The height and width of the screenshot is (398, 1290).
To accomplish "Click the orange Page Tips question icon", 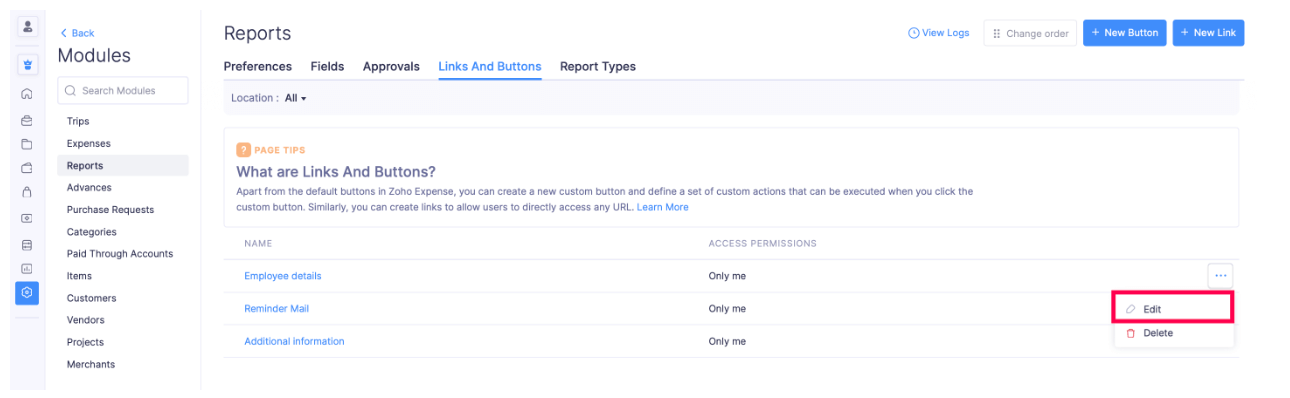I will [x=243, y=150].
